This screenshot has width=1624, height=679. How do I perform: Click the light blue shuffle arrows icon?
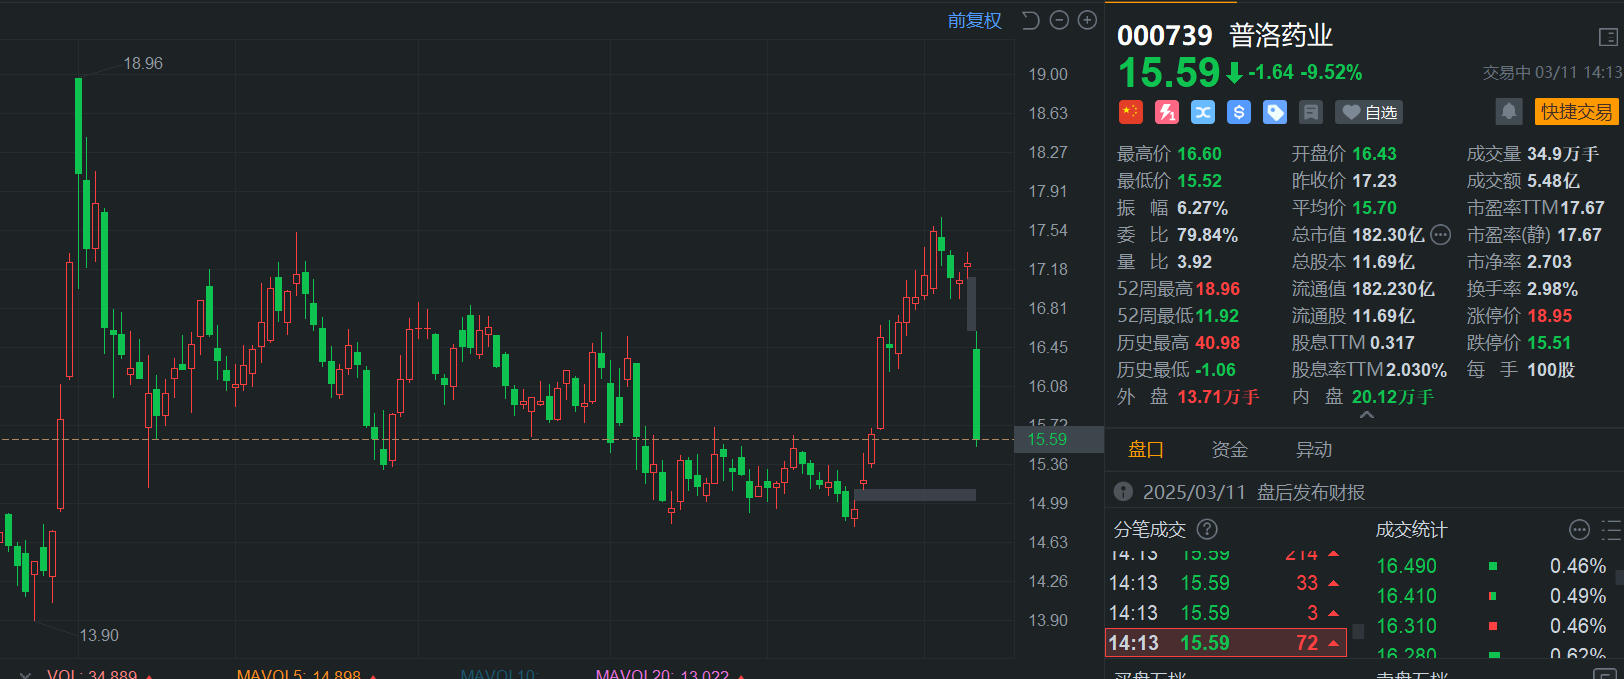tap(1203, 112)
